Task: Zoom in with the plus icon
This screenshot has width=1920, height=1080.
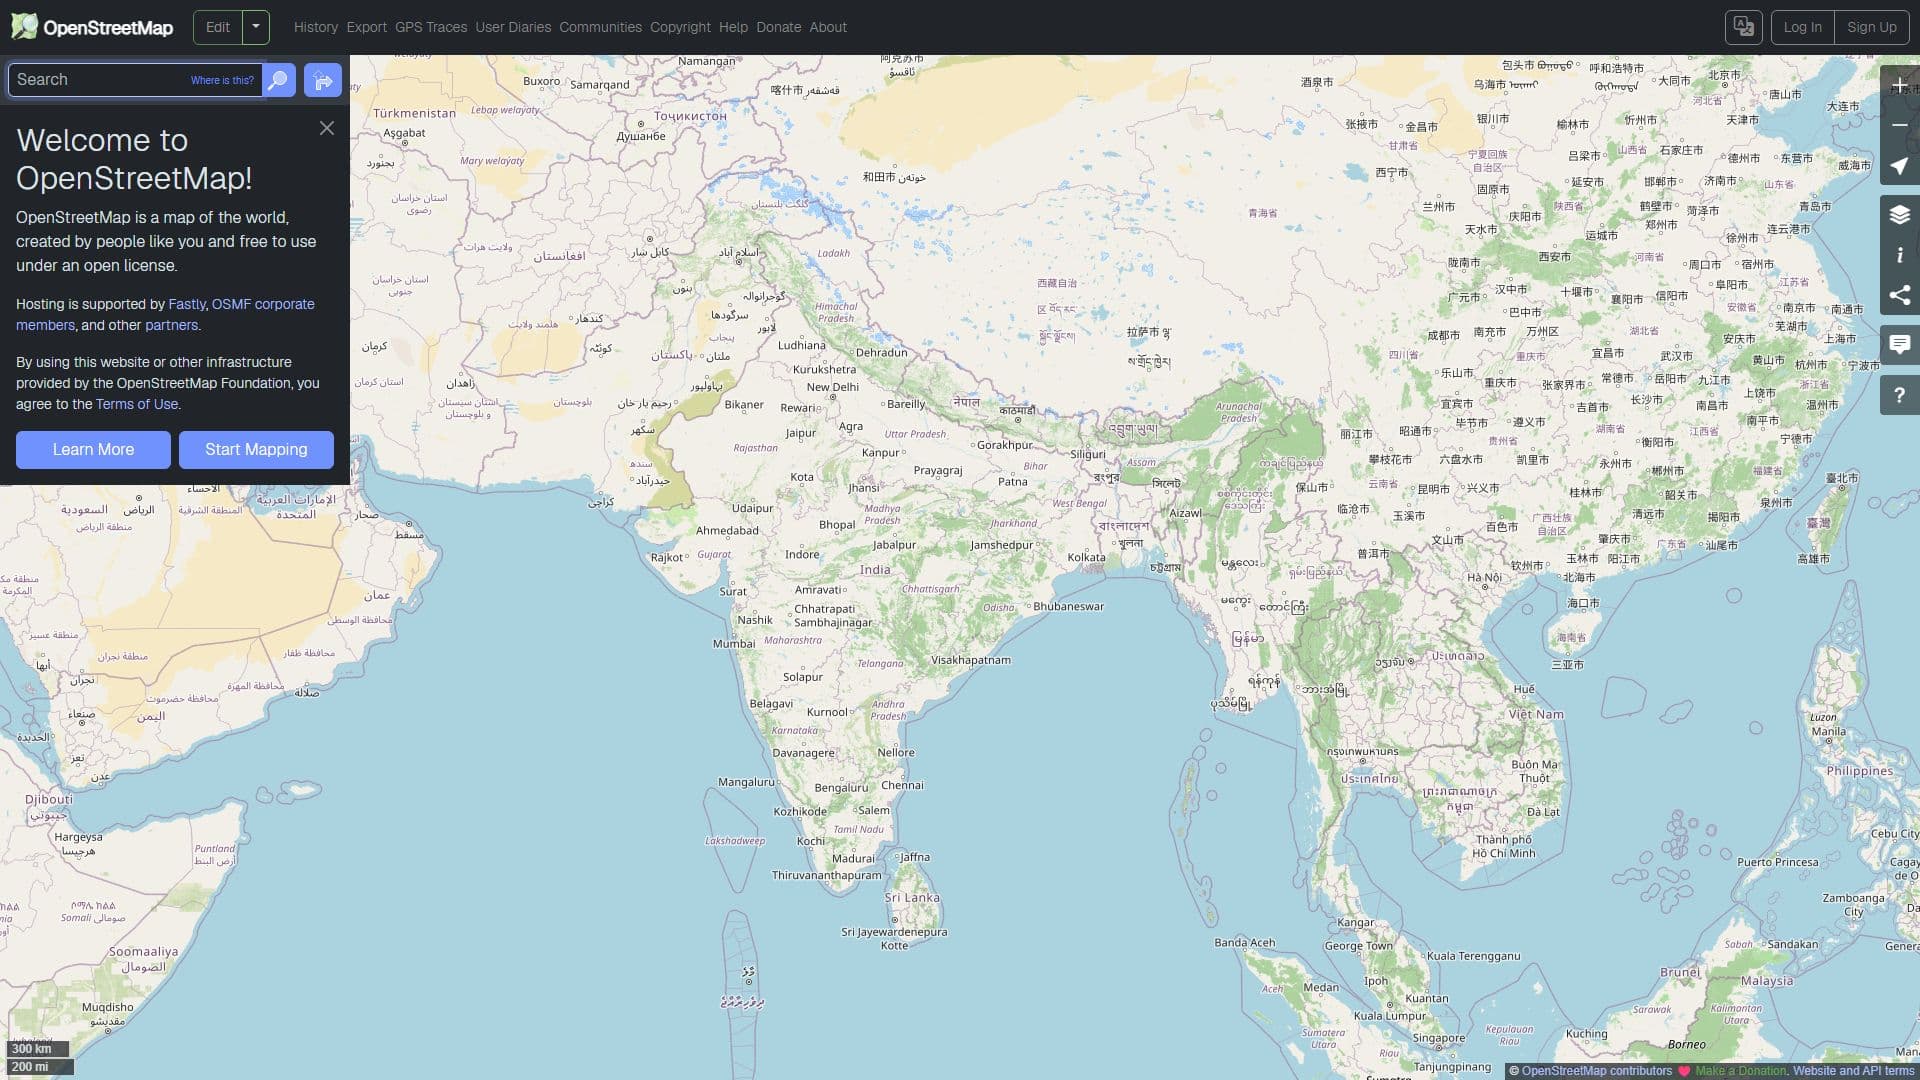Action: (x=1899, y=85)
